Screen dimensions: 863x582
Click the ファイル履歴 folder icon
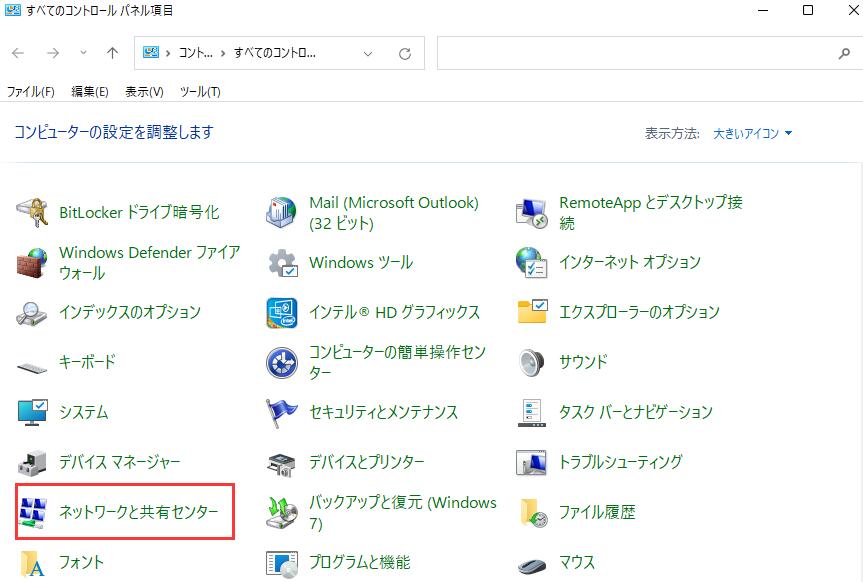click(532, 513)
